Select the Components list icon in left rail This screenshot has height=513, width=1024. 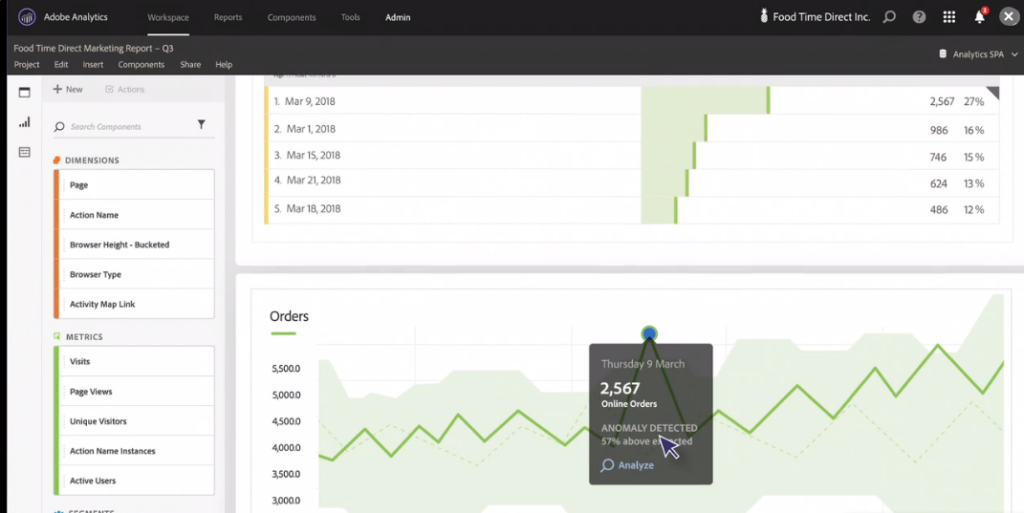(x=24, y=152)
